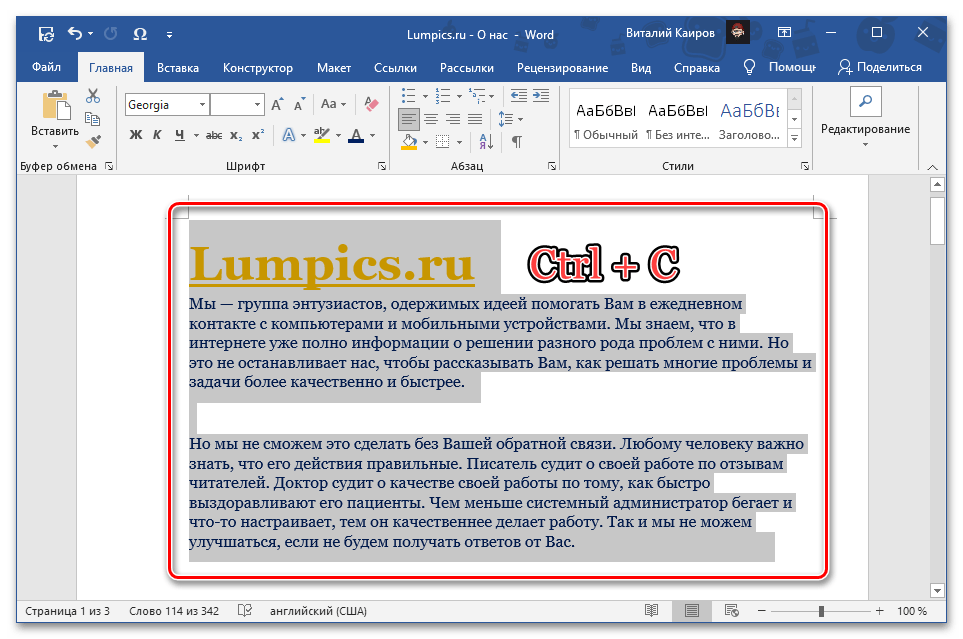Insert symbol with the Omega icon
The height and width of the screenshot is (639, 963).
pyautogui.click(x=140, y=34)
